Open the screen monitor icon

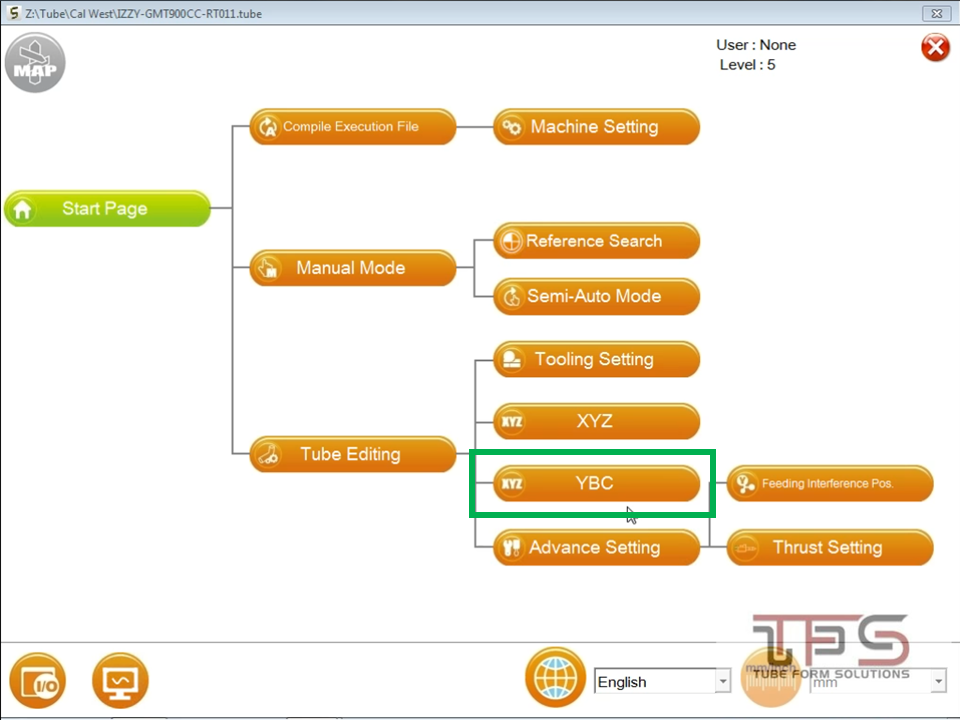(x=120, y=682)
